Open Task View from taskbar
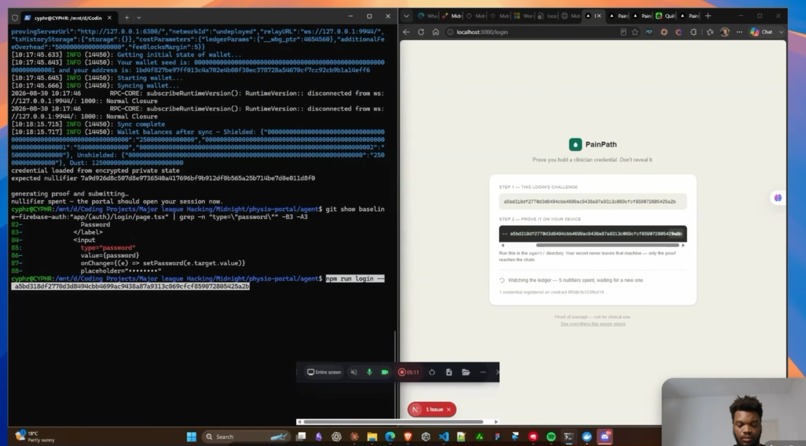The width and height of the screenshot is (806, 446). pyautogui.click(x=301, y=437)
